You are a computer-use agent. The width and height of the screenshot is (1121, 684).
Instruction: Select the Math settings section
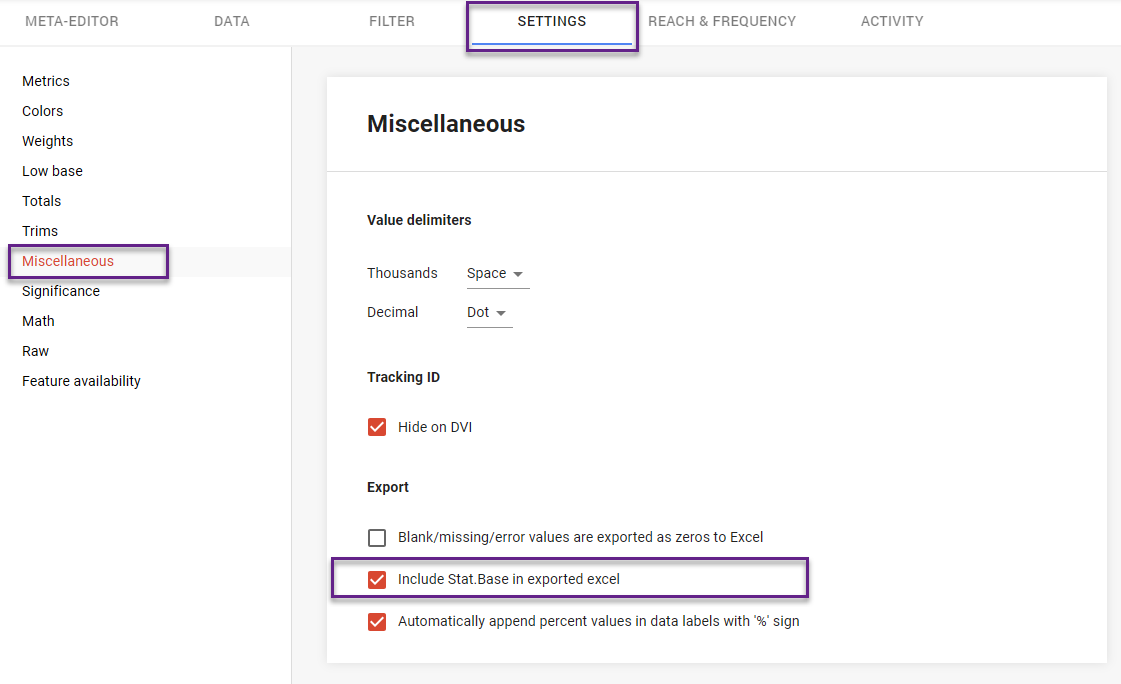[38, 321]
